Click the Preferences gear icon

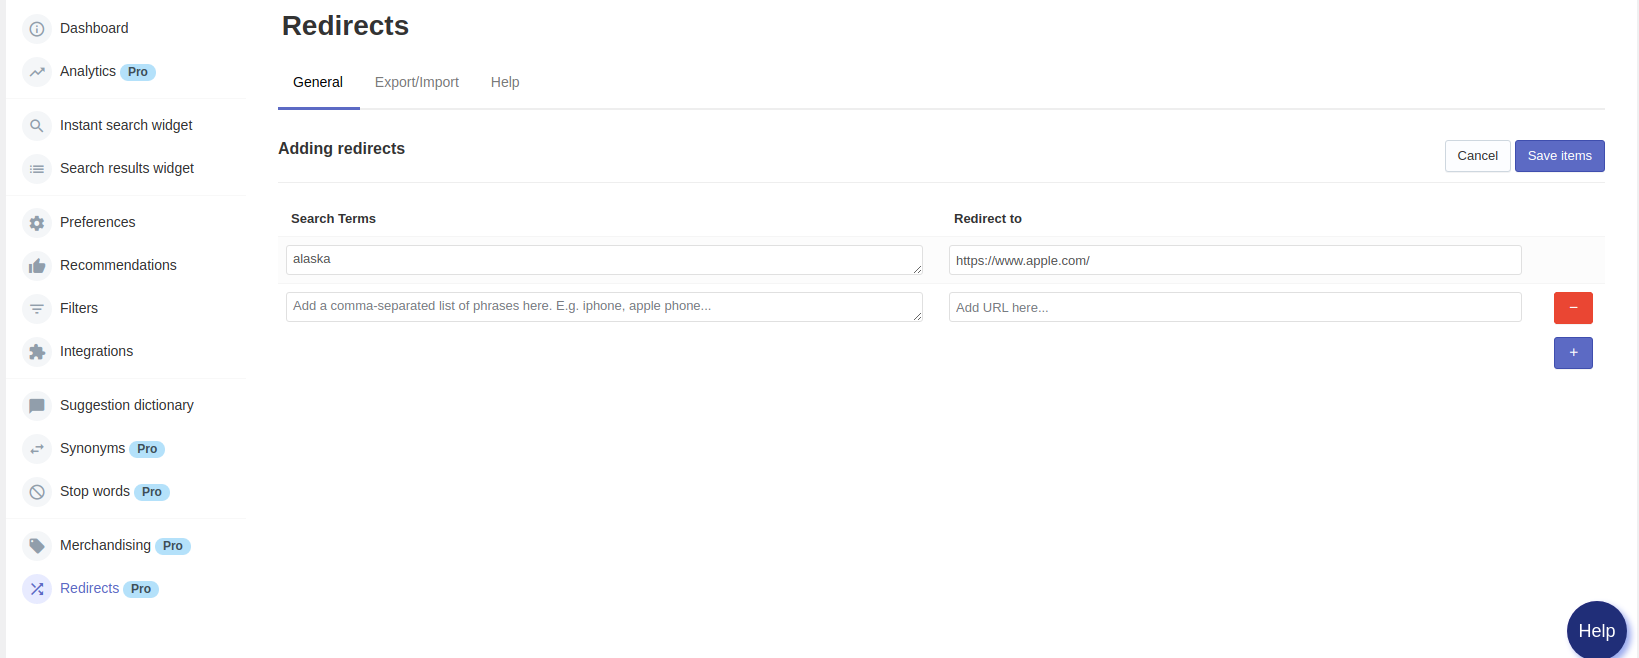[x=37, y=223]
